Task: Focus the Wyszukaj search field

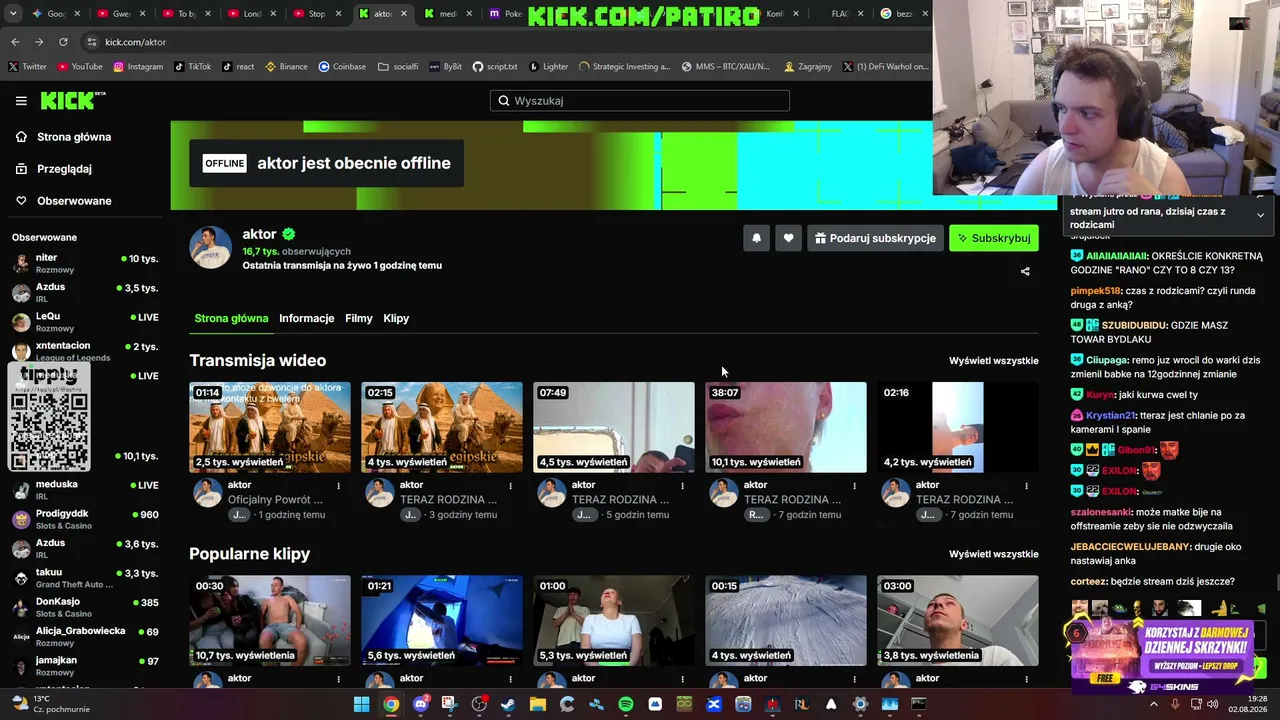Action: 640,100
